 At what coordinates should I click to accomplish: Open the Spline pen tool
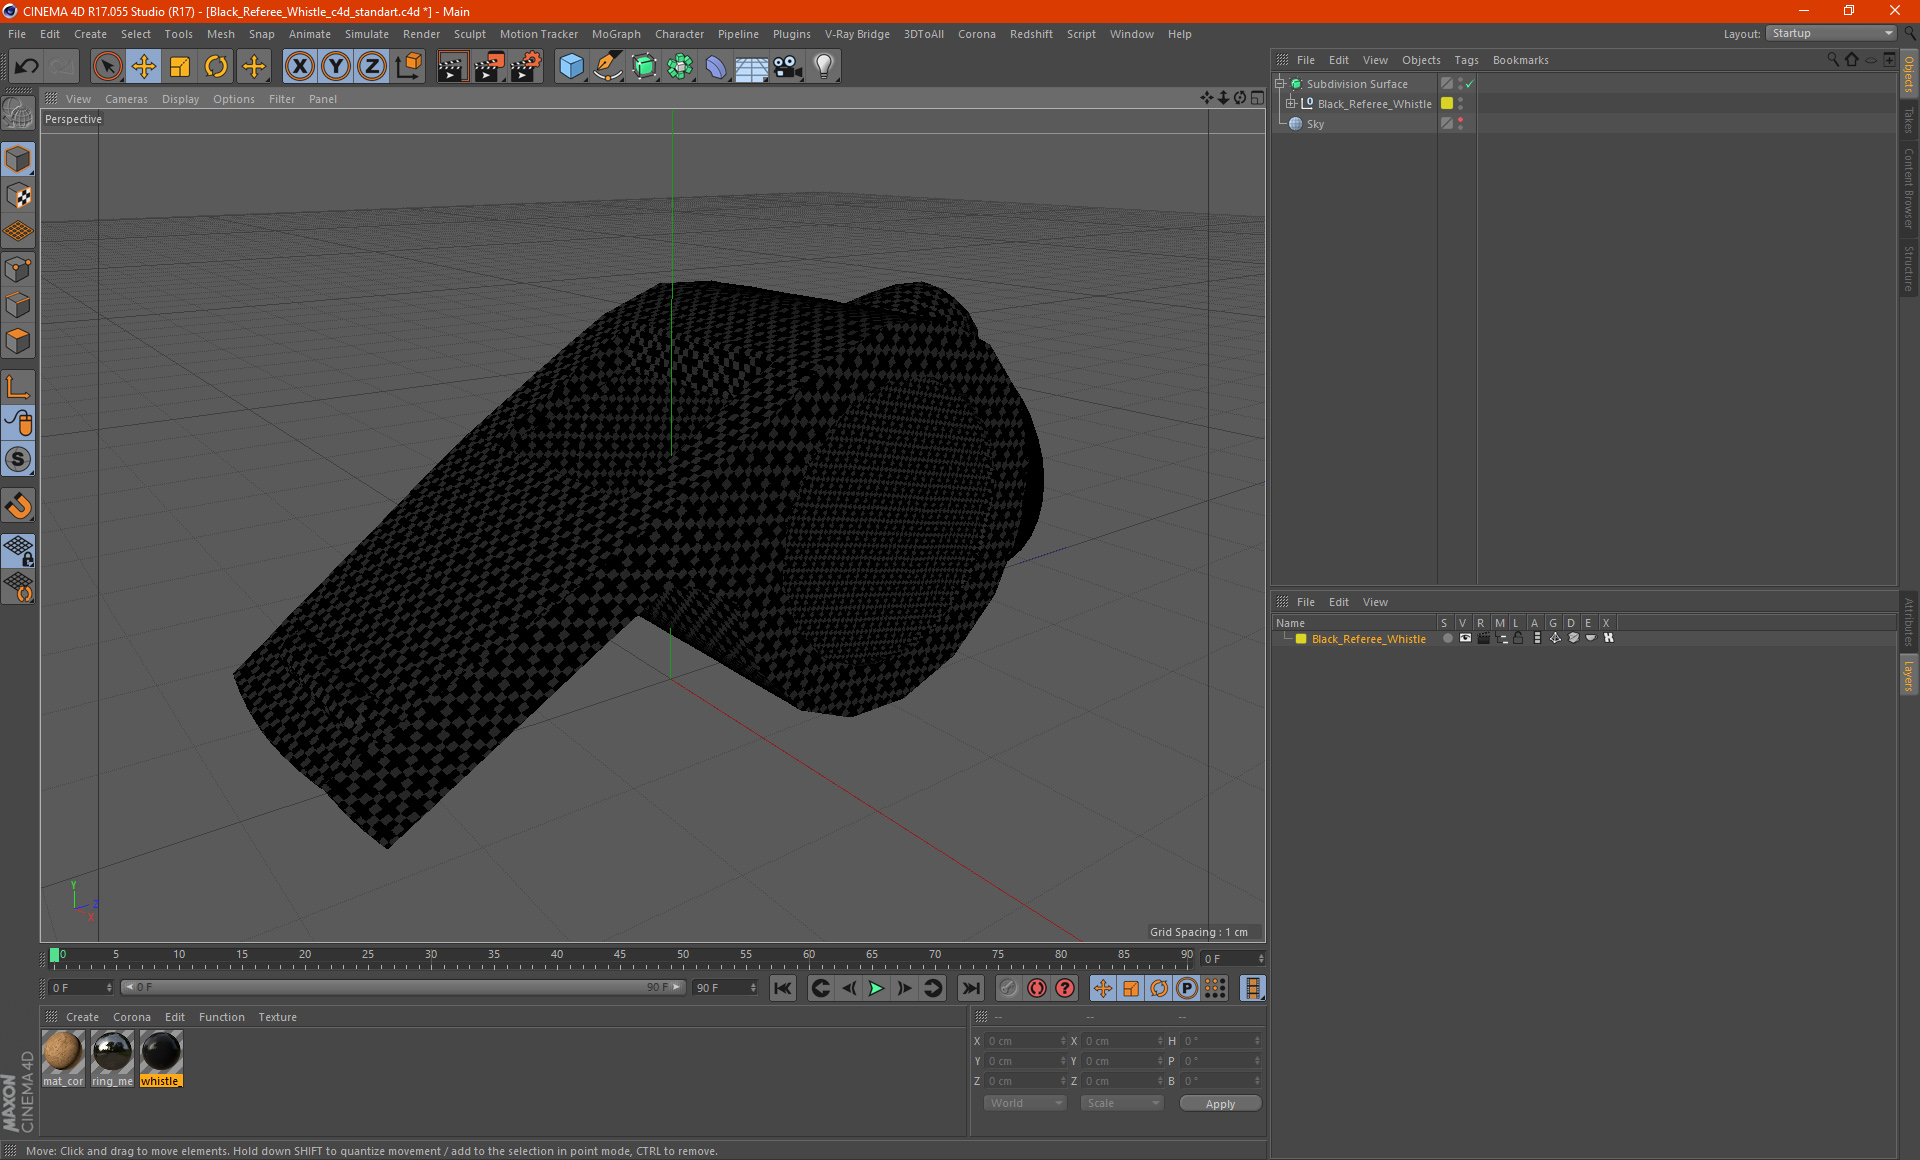click(608, 67)
